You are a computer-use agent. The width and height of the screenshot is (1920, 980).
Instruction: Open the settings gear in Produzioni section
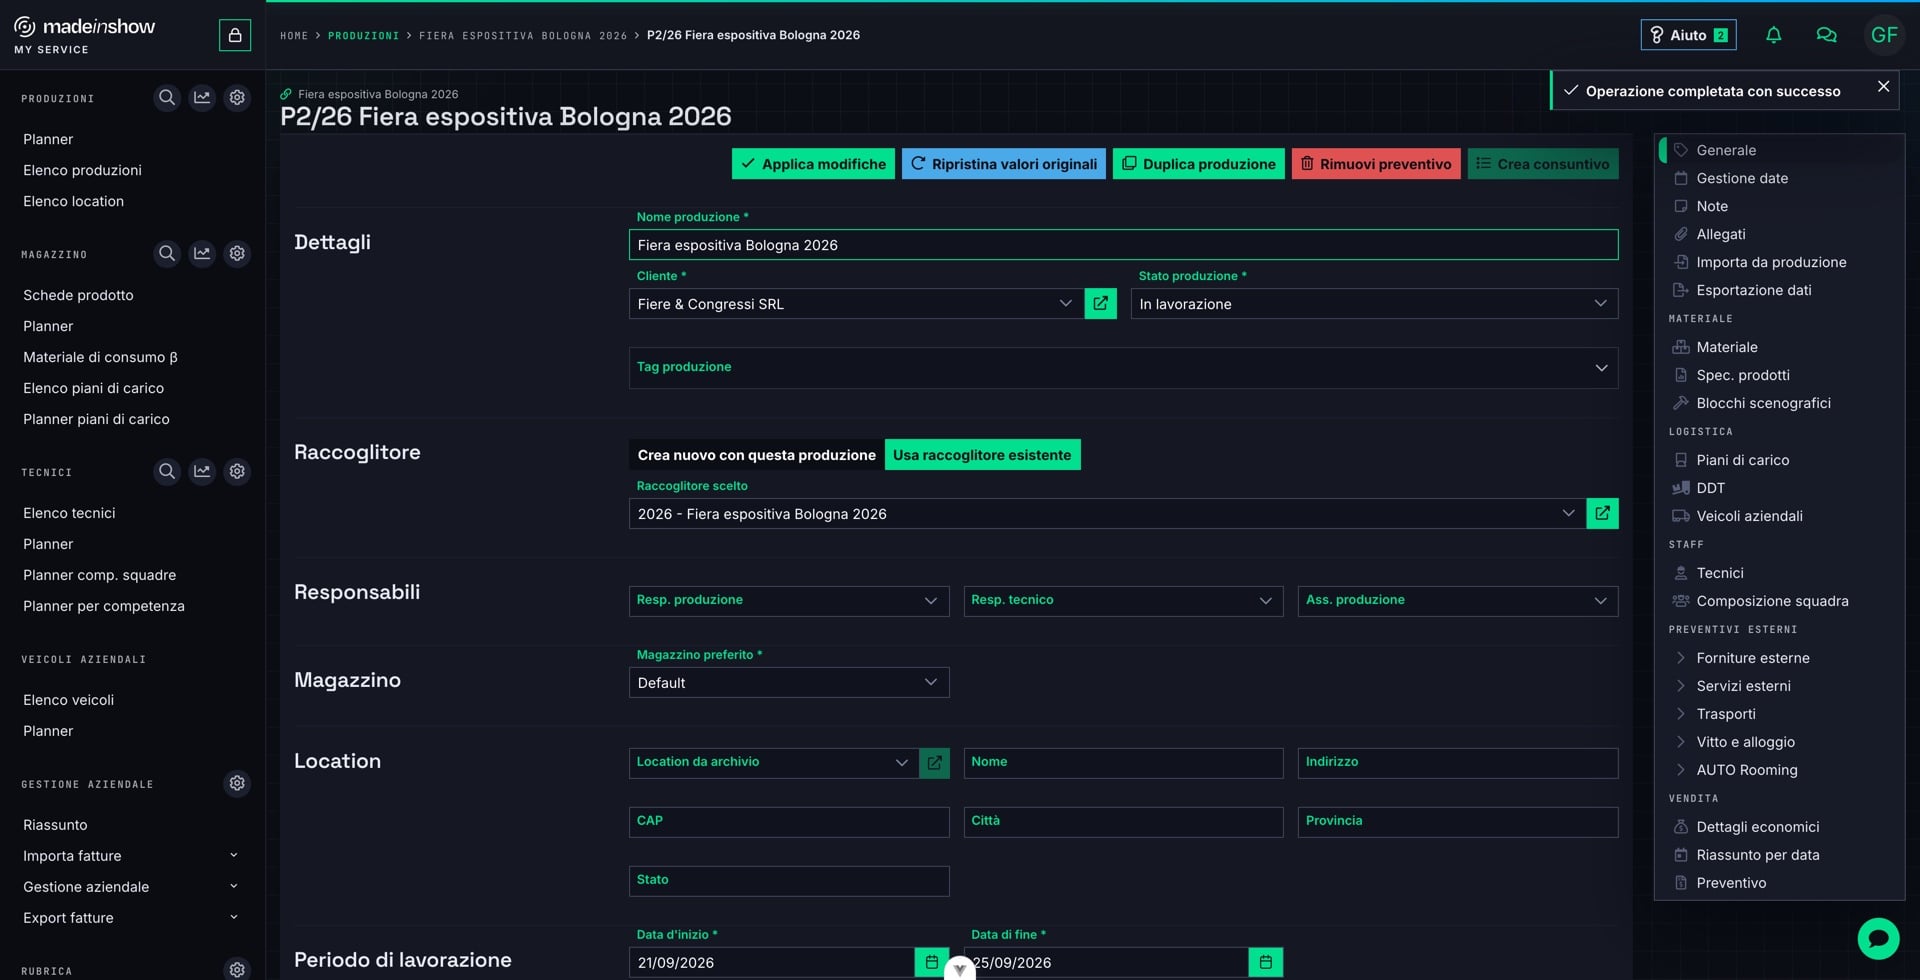pyautogui.click(x=237, y=98)
